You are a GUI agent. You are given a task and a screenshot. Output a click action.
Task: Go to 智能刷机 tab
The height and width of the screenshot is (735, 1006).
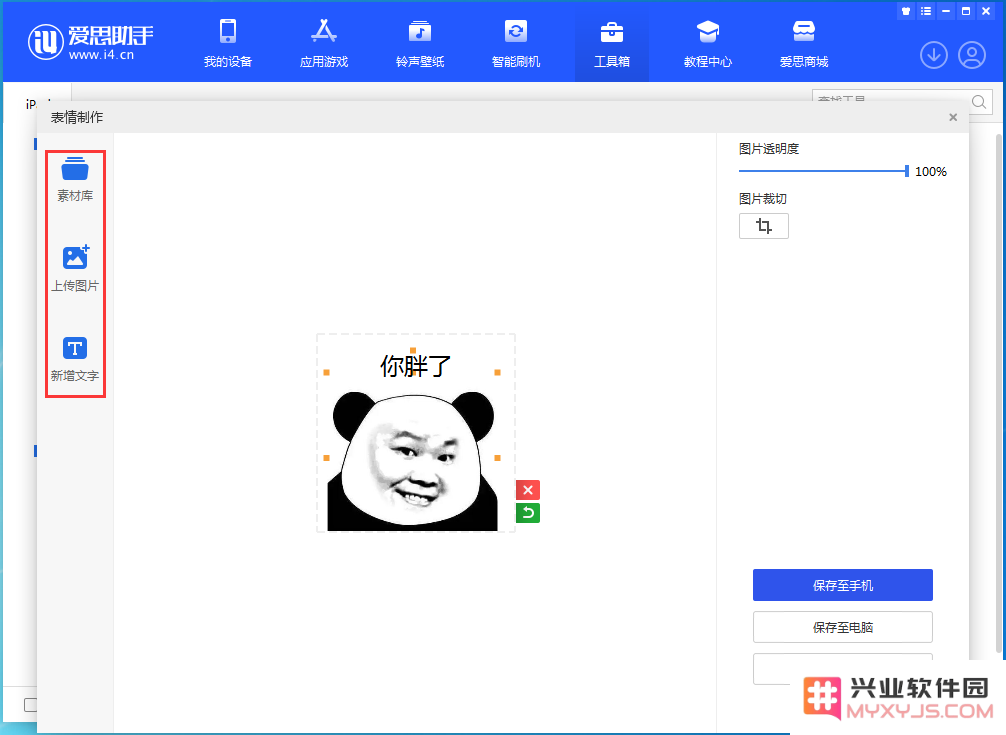(516, 43)
